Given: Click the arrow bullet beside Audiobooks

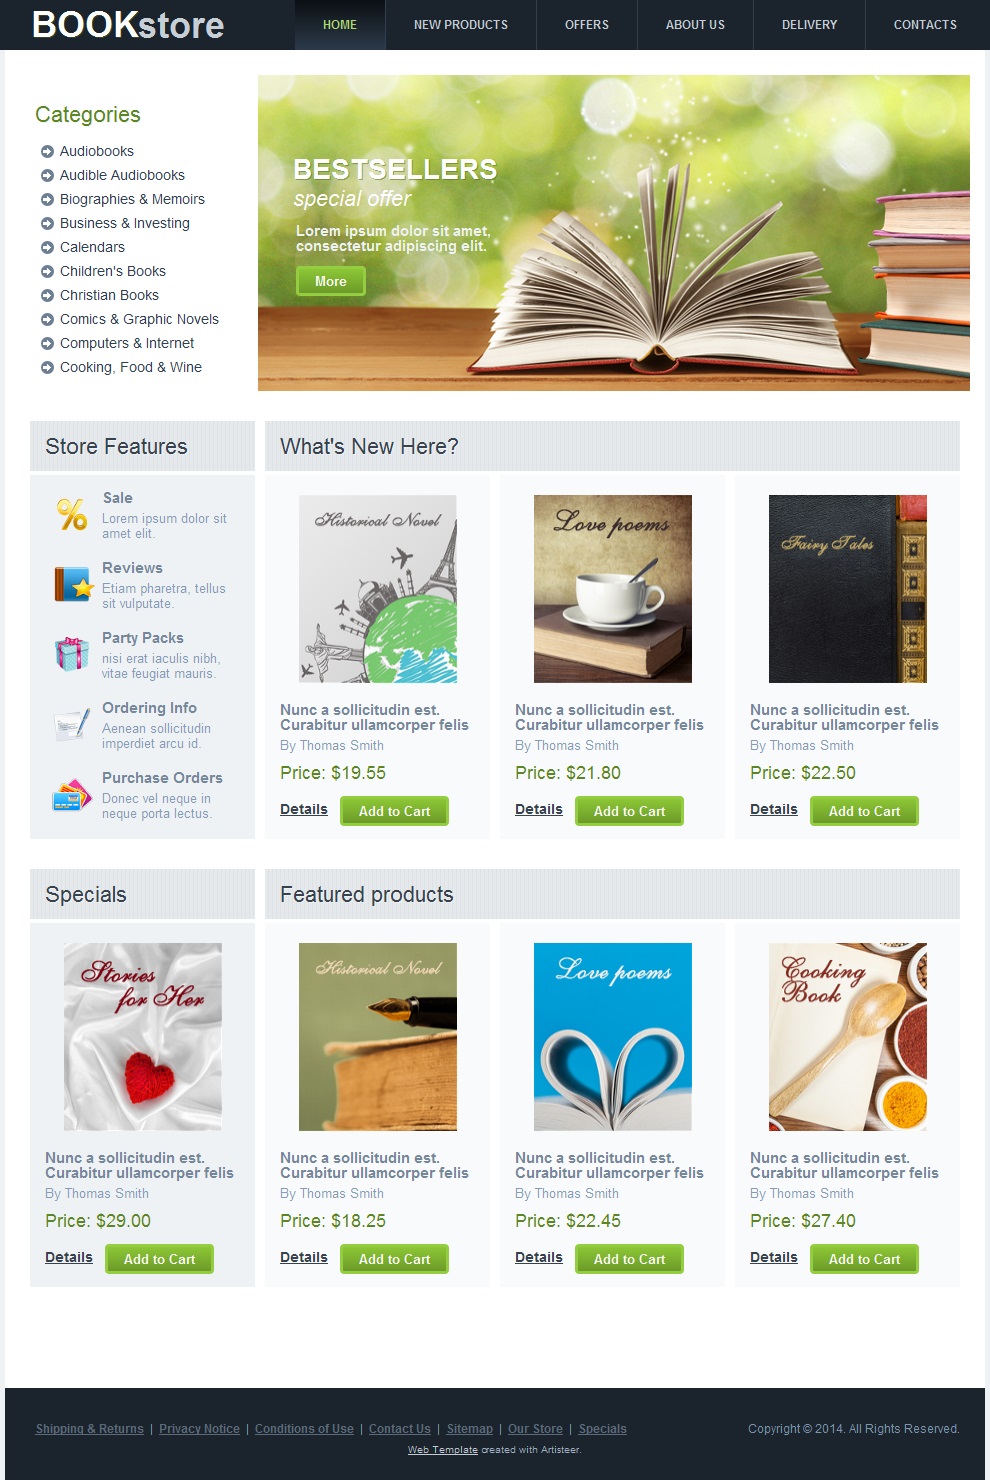Looking at the screenshot, I should click(47, 151).
